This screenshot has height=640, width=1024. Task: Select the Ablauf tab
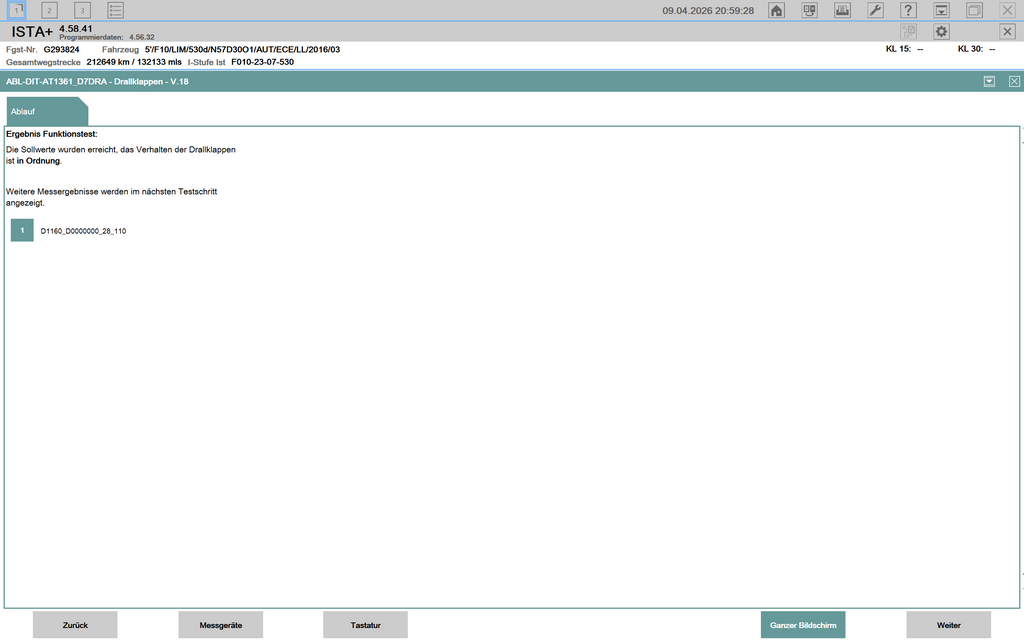[x=24, y=111]
